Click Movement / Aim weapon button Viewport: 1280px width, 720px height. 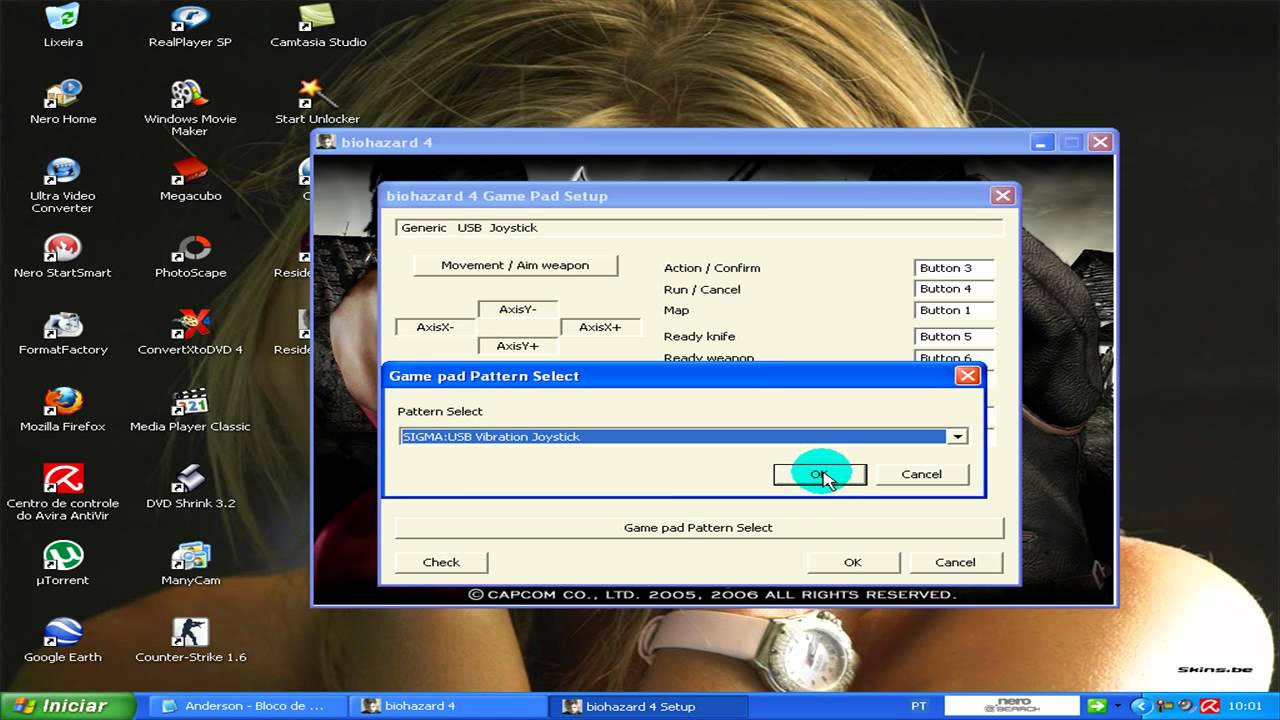click(515, 265)
